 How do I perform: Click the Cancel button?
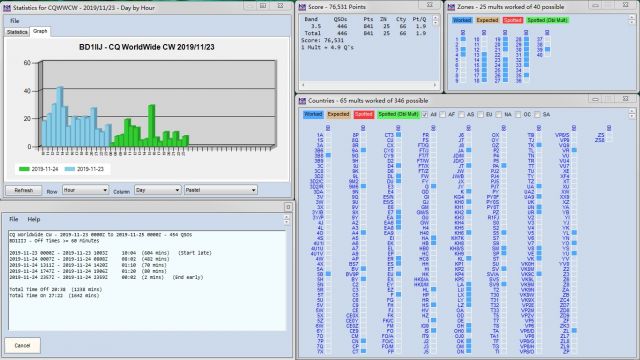tap(22, 345)
